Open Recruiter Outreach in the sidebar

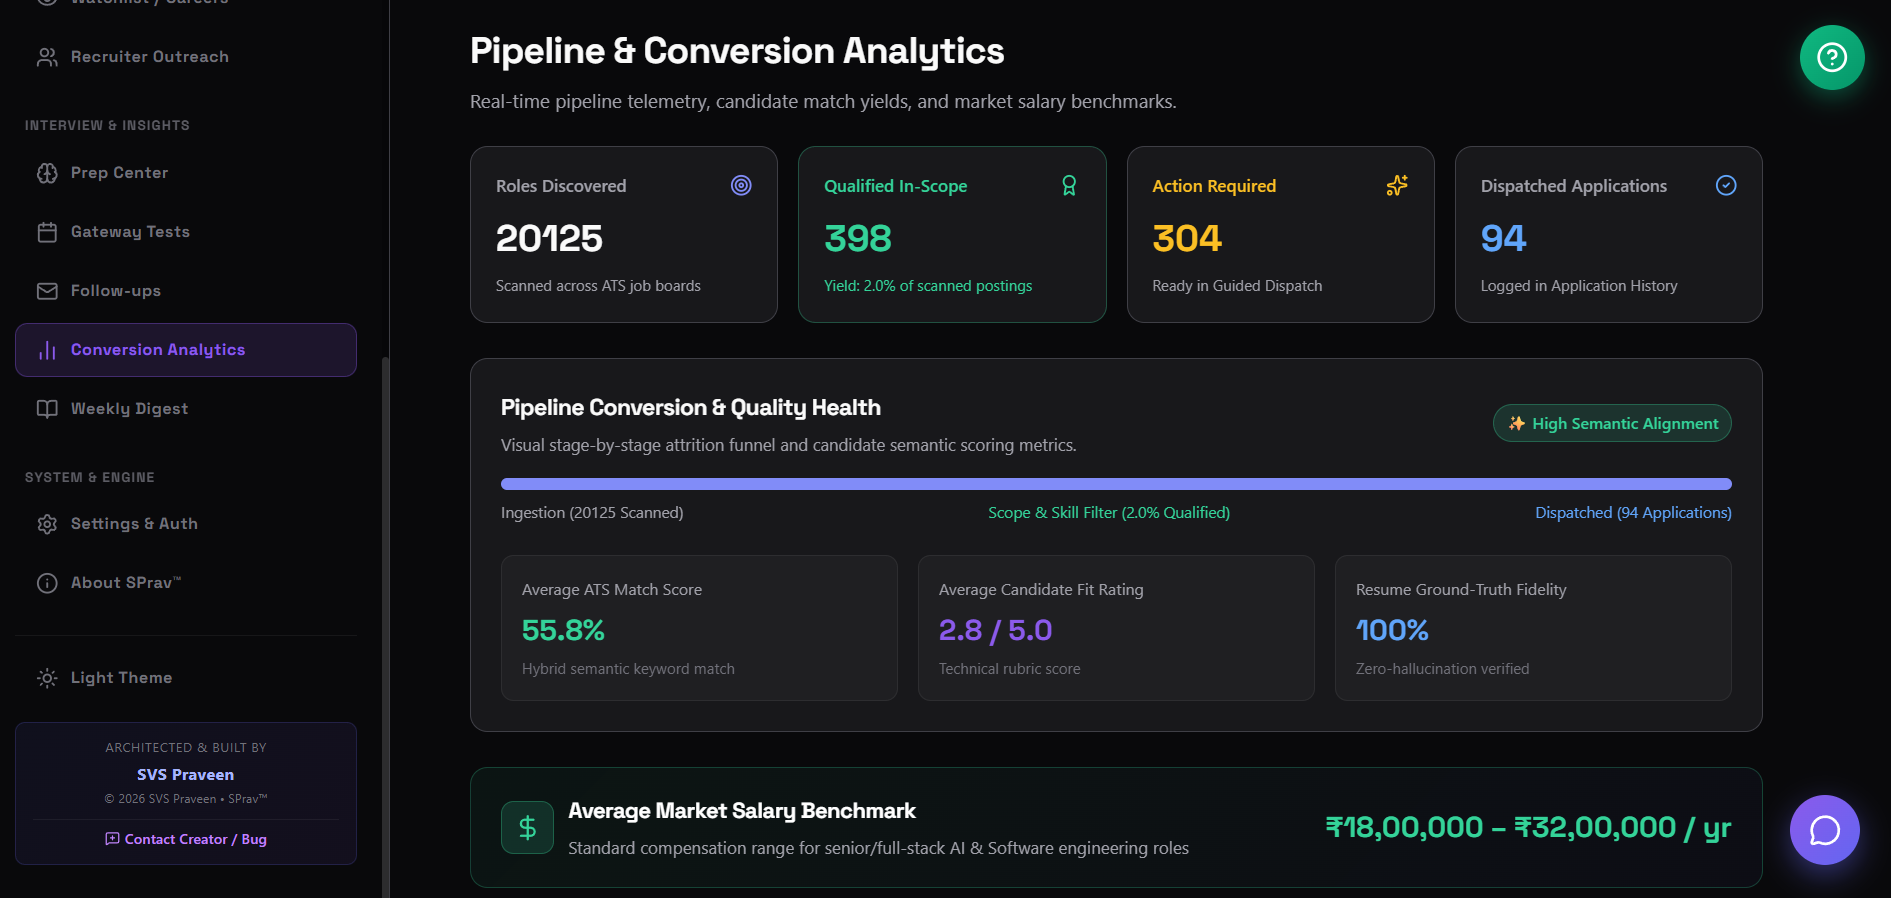pos(186,57)
